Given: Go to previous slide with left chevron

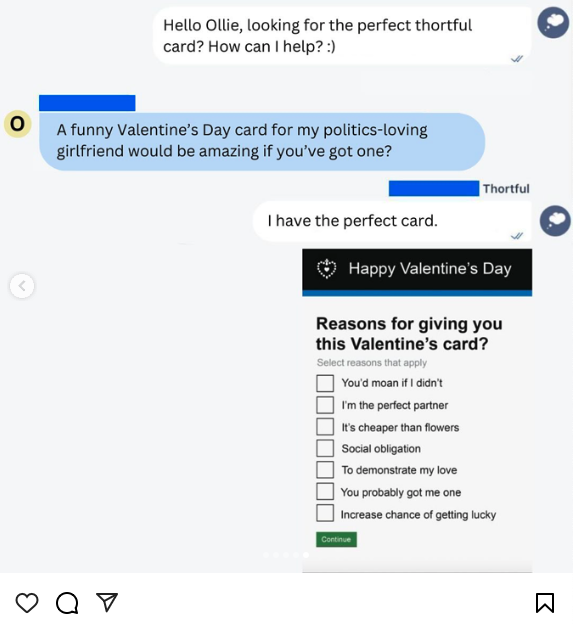Looking at the screenshot, I should [22, 286].
